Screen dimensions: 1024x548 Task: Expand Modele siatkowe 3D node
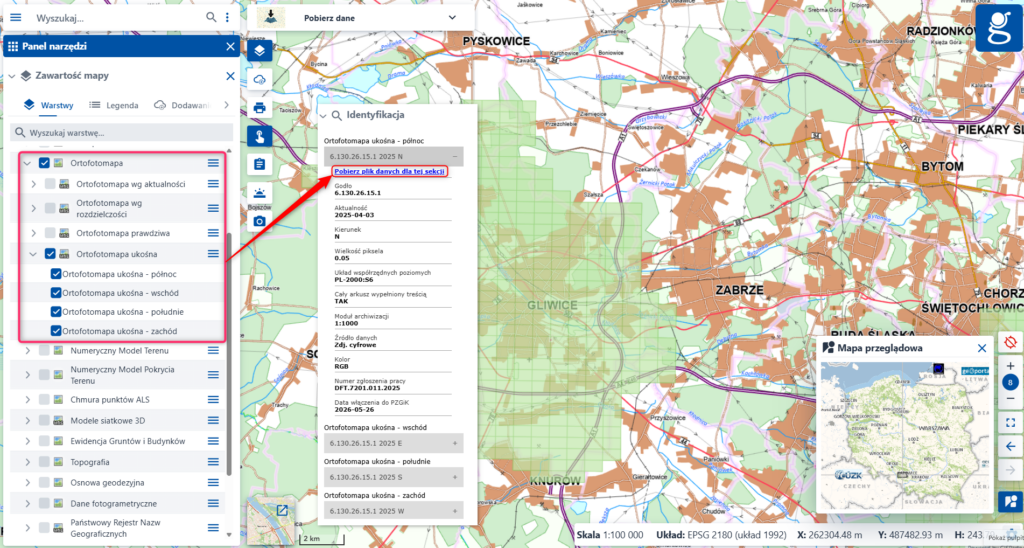(x=27, y=420)
